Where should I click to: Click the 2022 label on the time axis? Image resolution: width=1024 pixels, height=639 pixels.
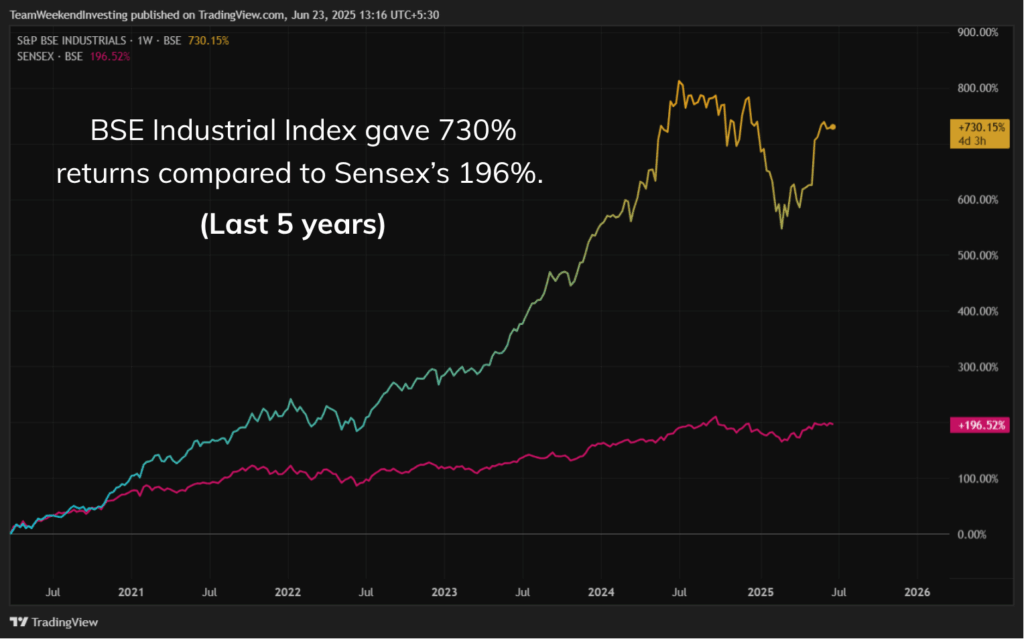287,592
